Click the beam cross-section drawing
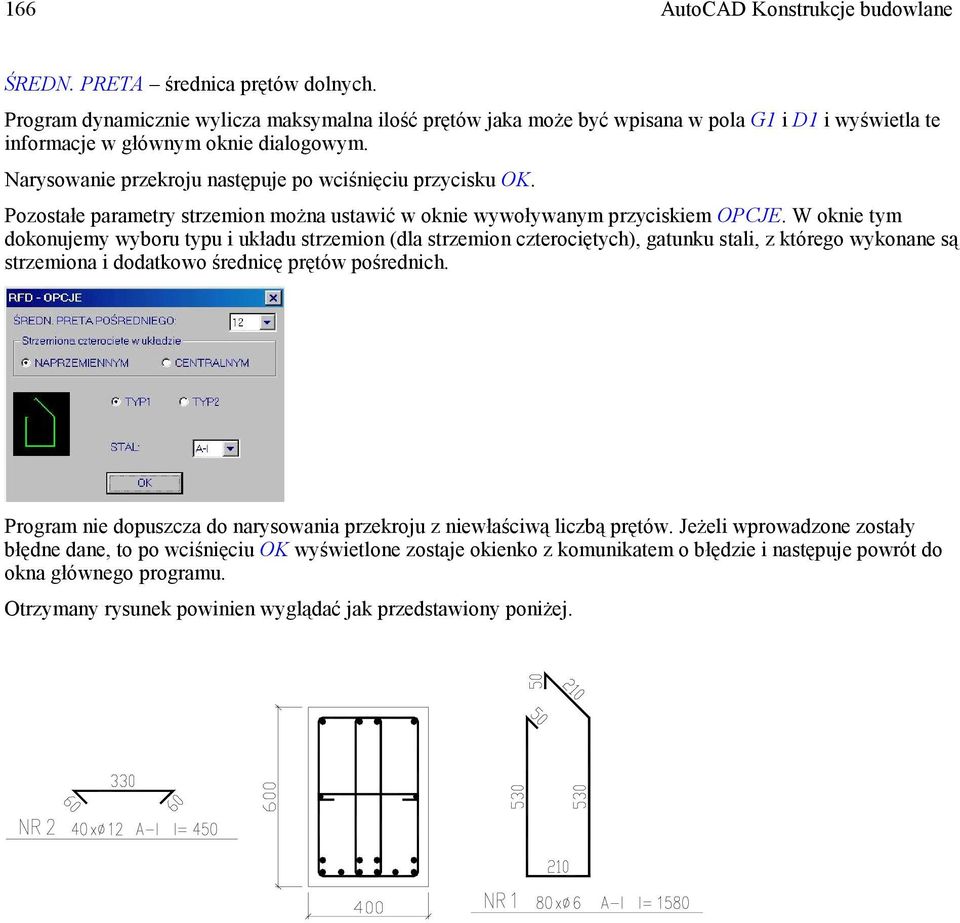960x923 pixels. coord(368,796)
